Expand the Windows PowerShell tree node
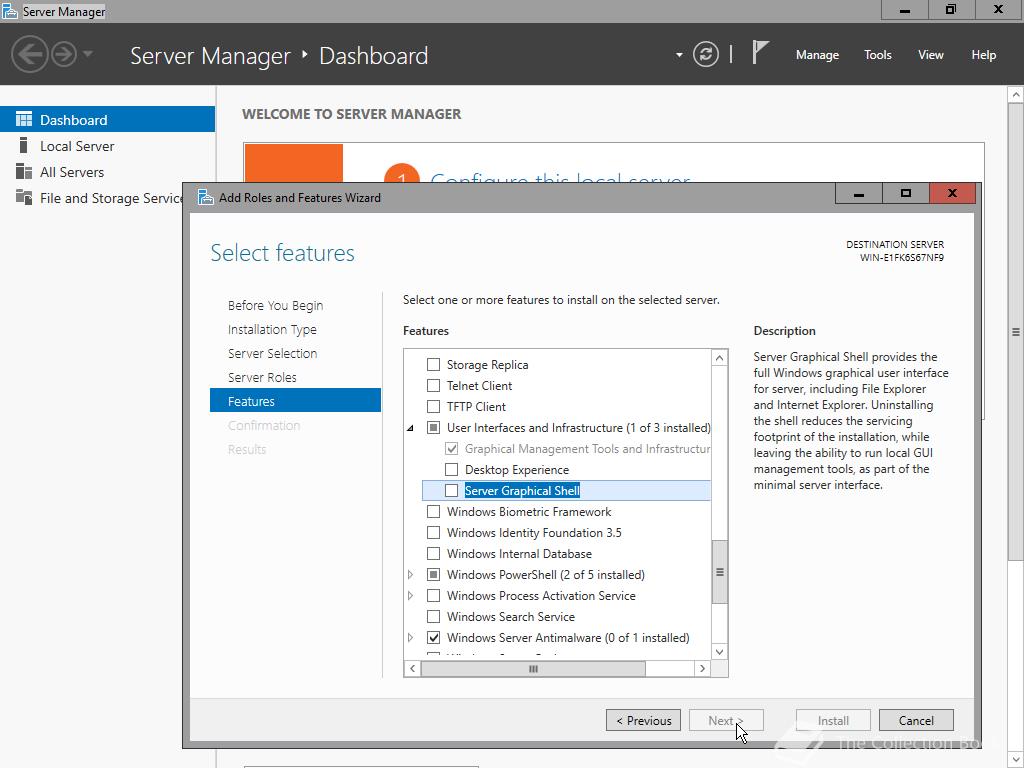This screenshot has height=768, width=1024. click(411, 575)
